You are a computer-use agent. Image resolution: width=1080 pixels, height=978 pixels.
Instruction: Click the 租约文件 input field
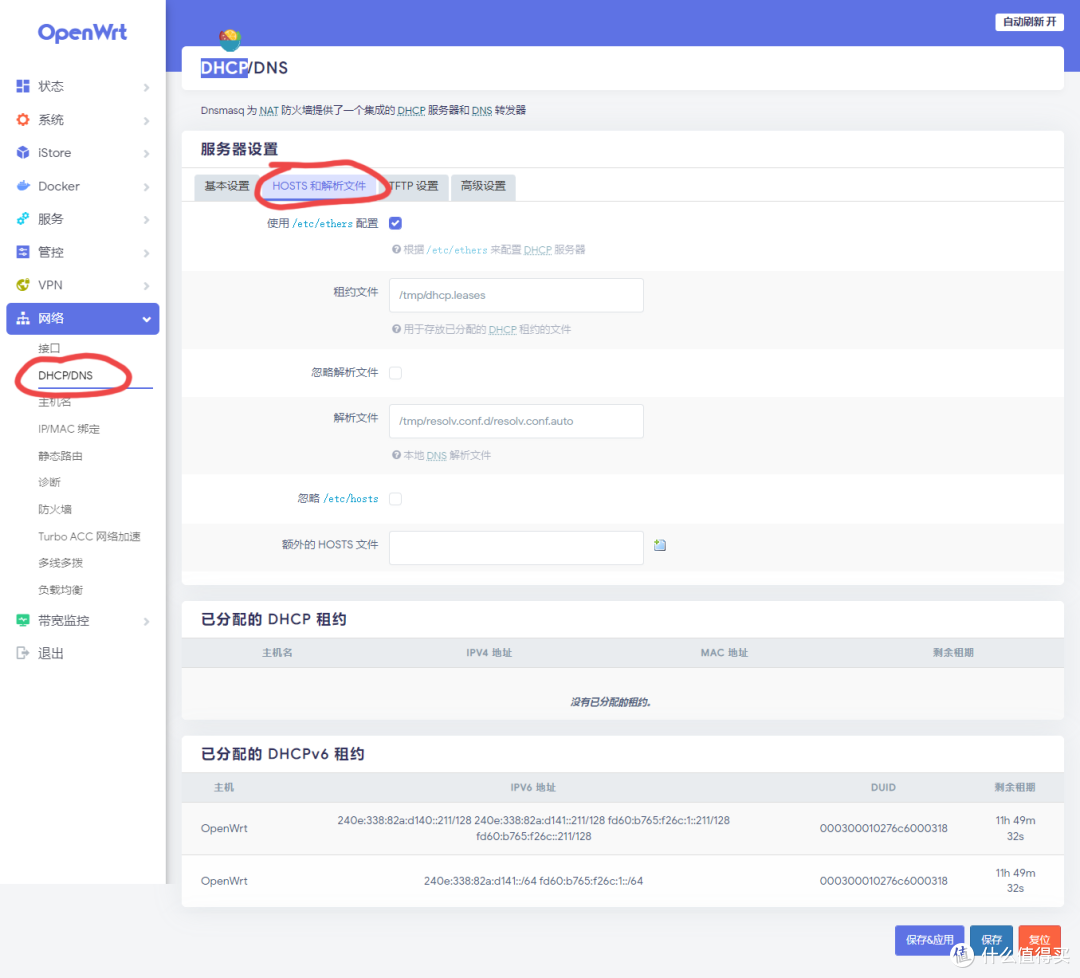(516, 295)
